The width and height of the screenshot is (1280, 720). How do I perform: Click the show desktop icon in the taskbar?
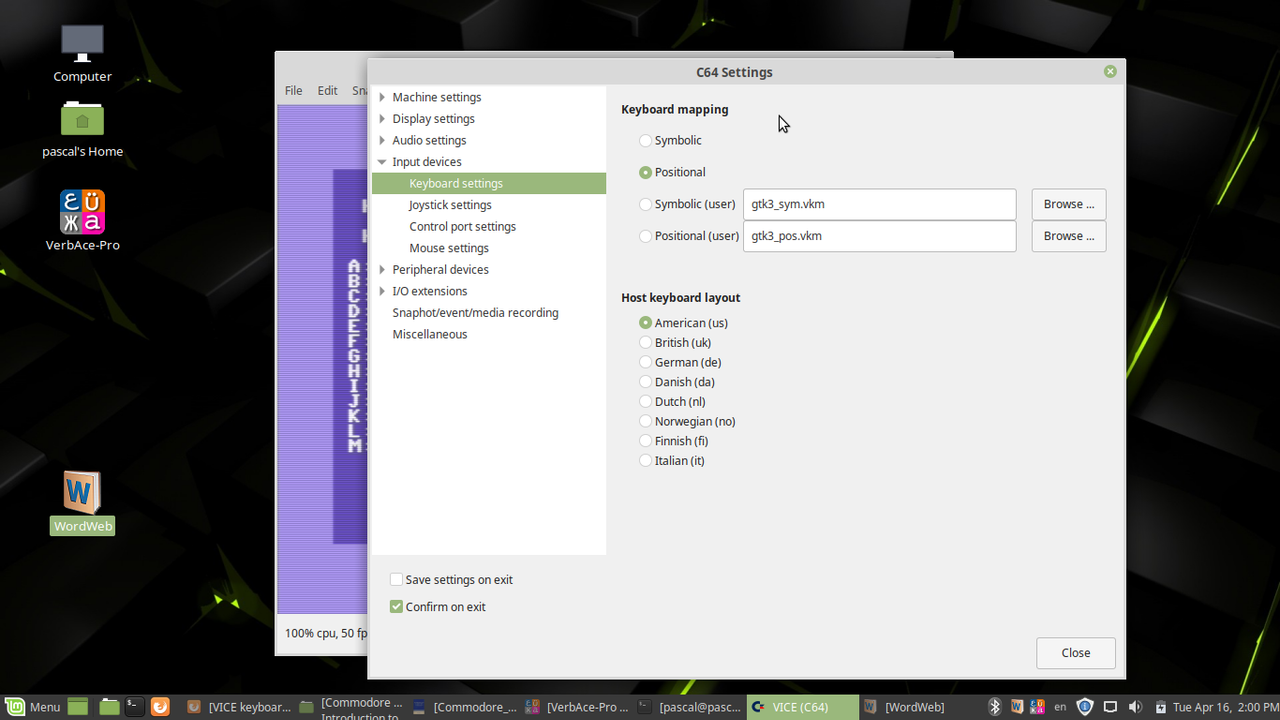78,707
